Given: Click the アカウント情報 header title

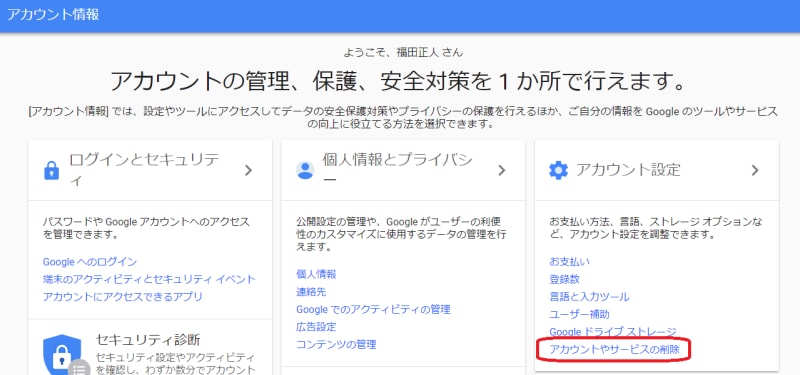Looking at the screenshot, I should pyautogui.click(x=53, y=14).
